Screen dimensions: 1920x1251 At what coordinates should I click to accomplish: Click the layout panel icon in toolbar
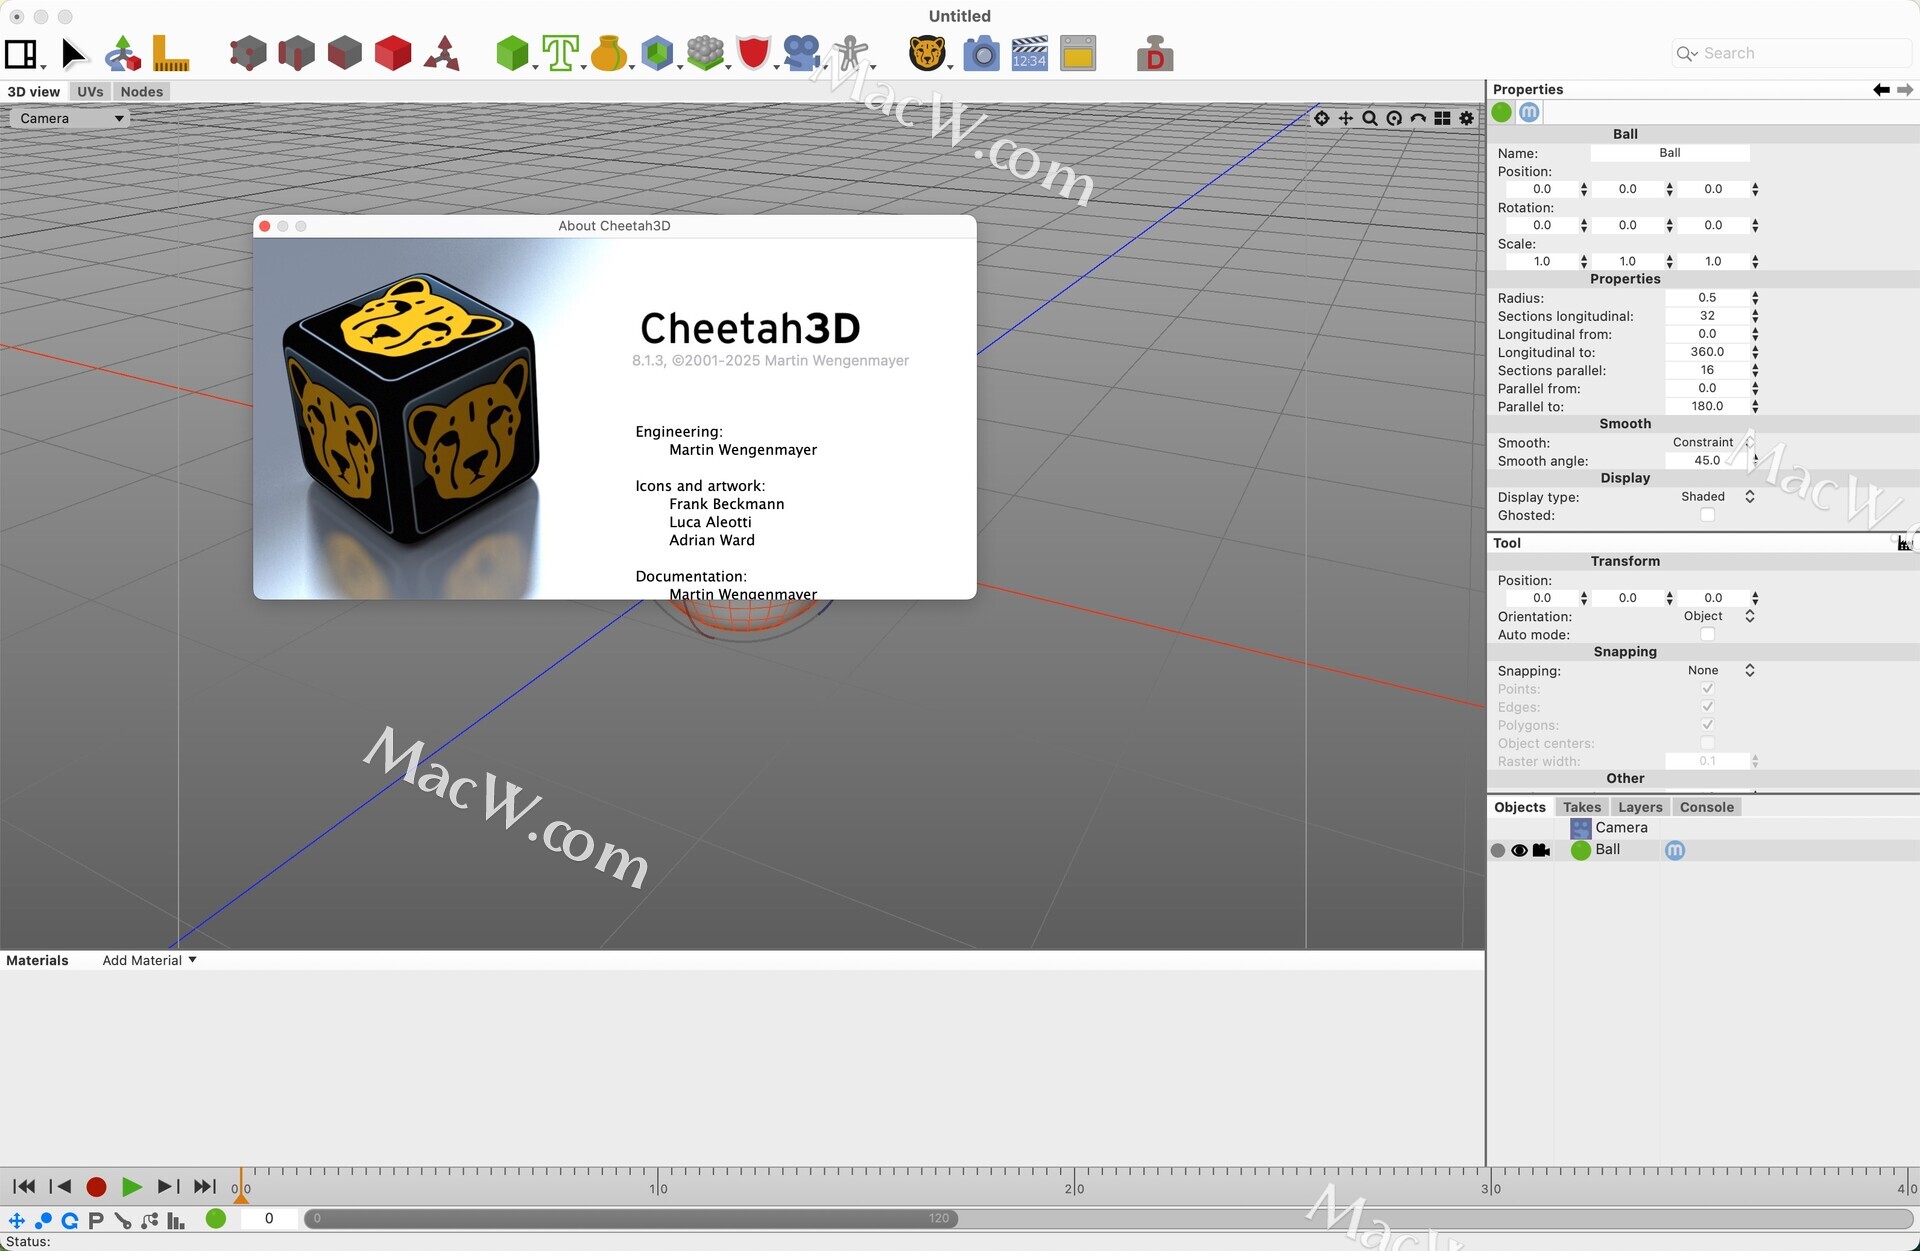[x=21, y=54]
